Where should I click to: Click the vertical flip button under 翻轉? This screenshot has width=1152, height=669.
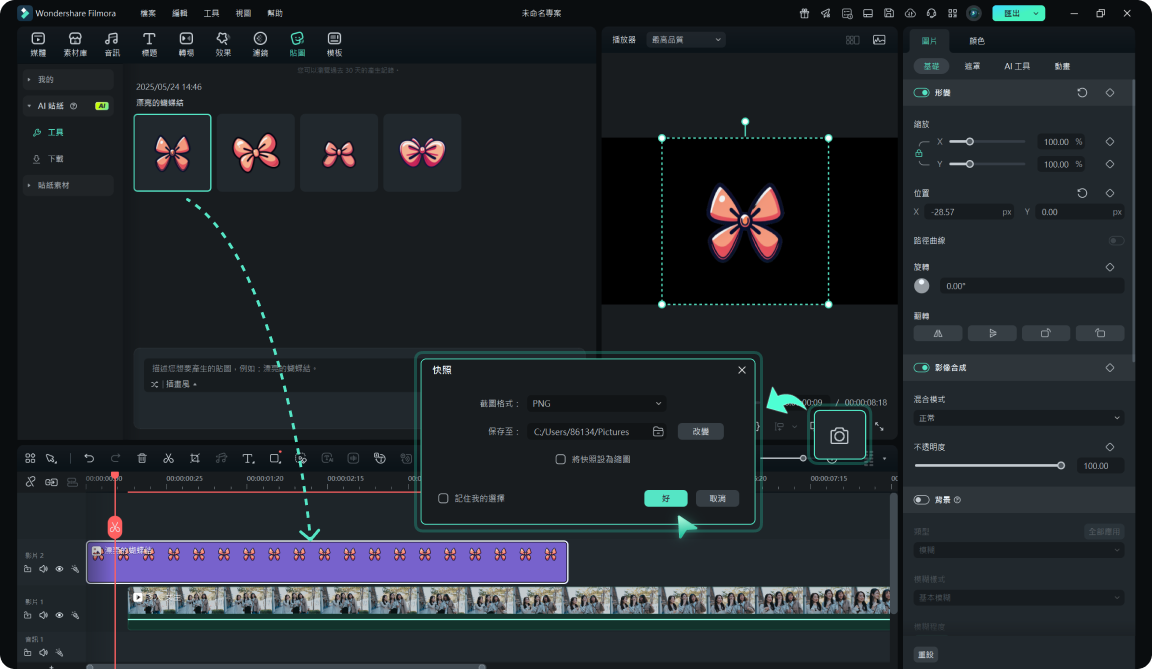point(993,333)
